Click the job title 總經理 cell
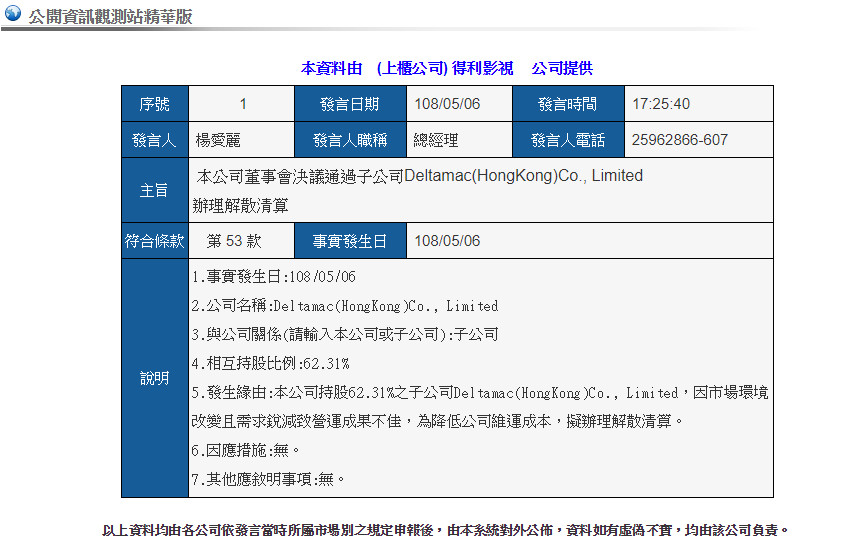 pos(459,140)
